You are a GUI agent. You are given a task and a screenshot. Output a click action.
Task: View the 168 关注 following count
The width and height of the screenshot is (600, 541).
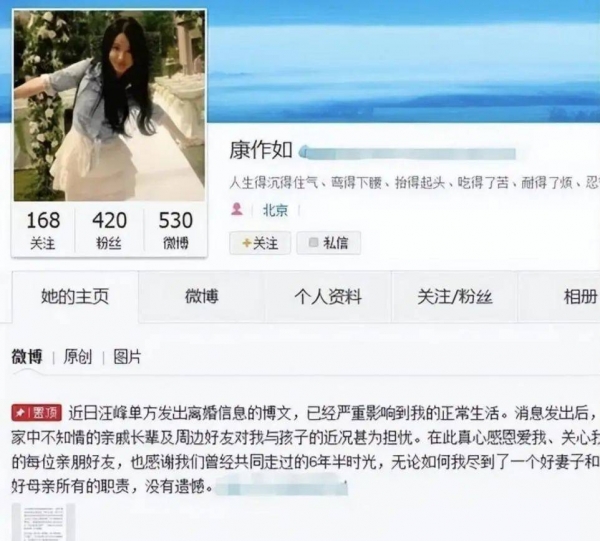(43, 231)
